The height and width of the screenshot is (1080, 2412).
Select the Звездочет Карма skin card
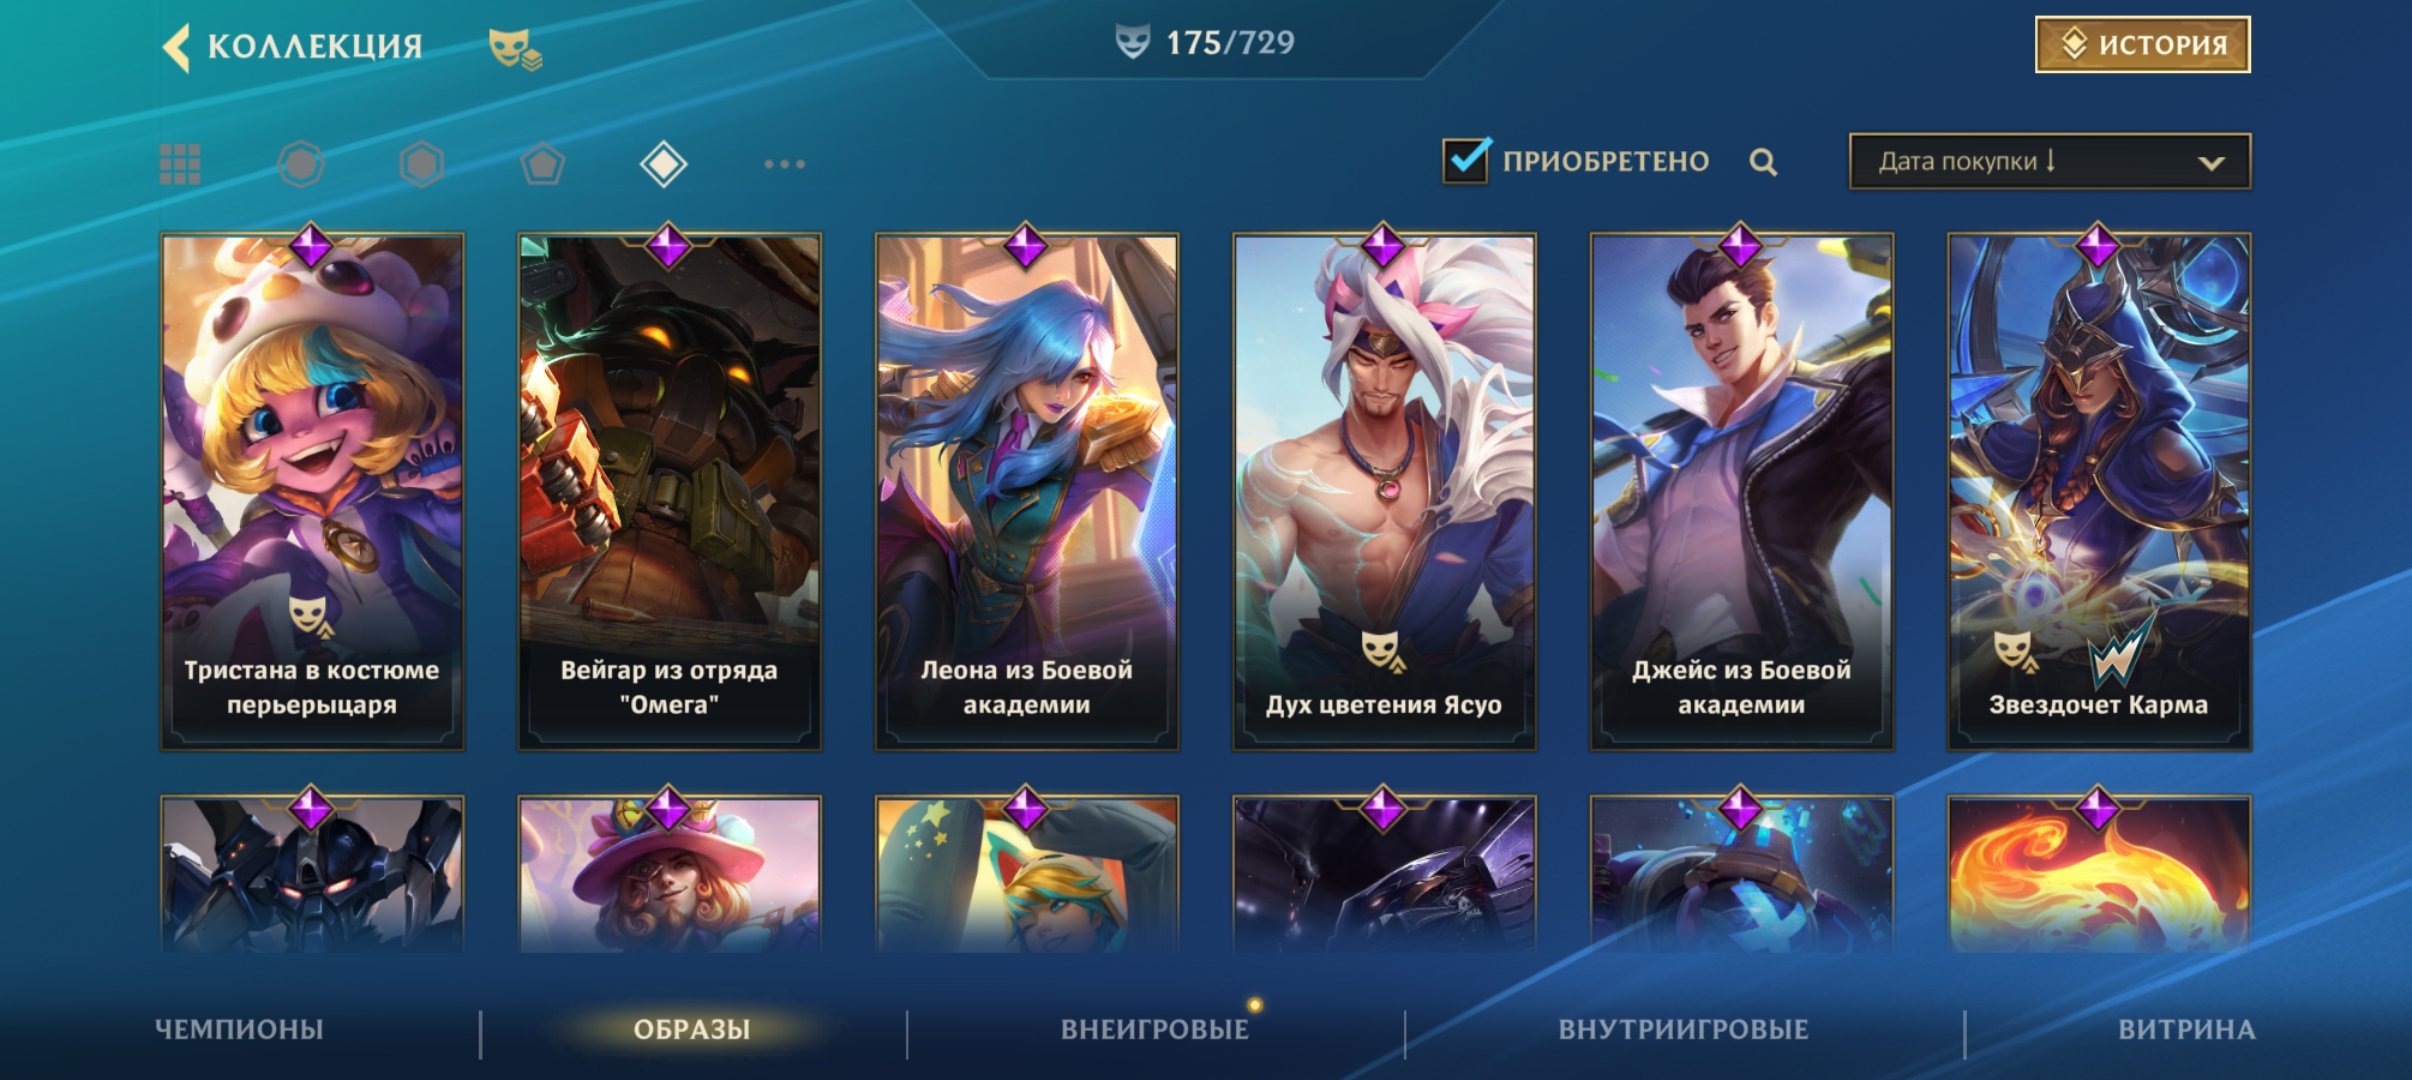2099,491
